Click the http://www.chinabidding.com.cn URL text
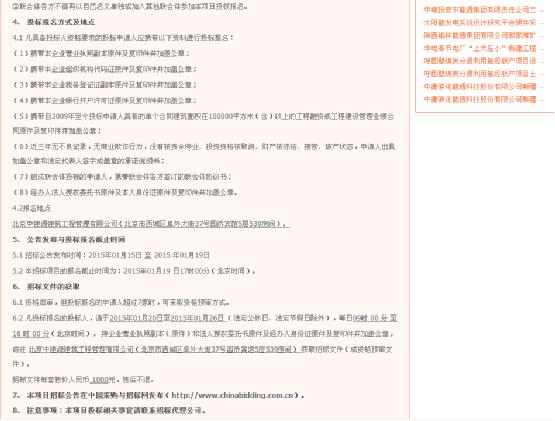The image size is (555, 421). 232,395
